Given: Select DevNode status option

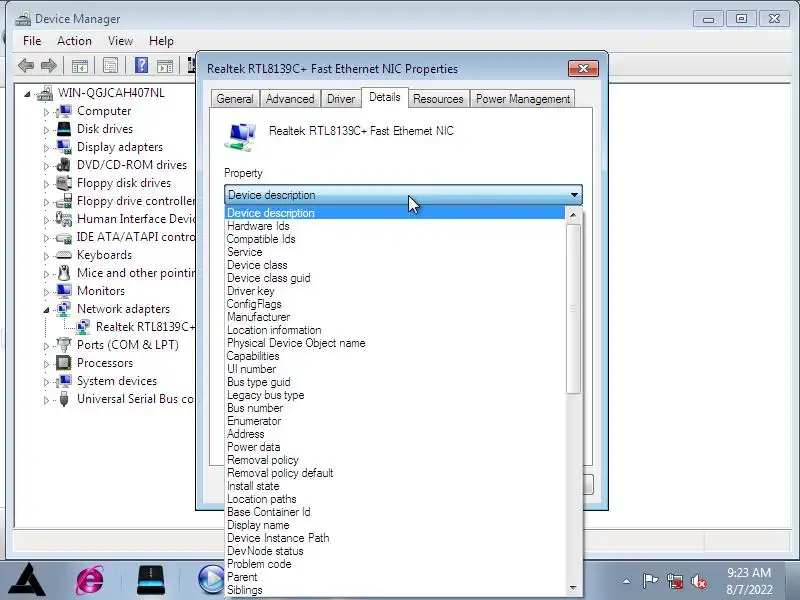Looking at the screenshot, I should click(x=395, y=551).
